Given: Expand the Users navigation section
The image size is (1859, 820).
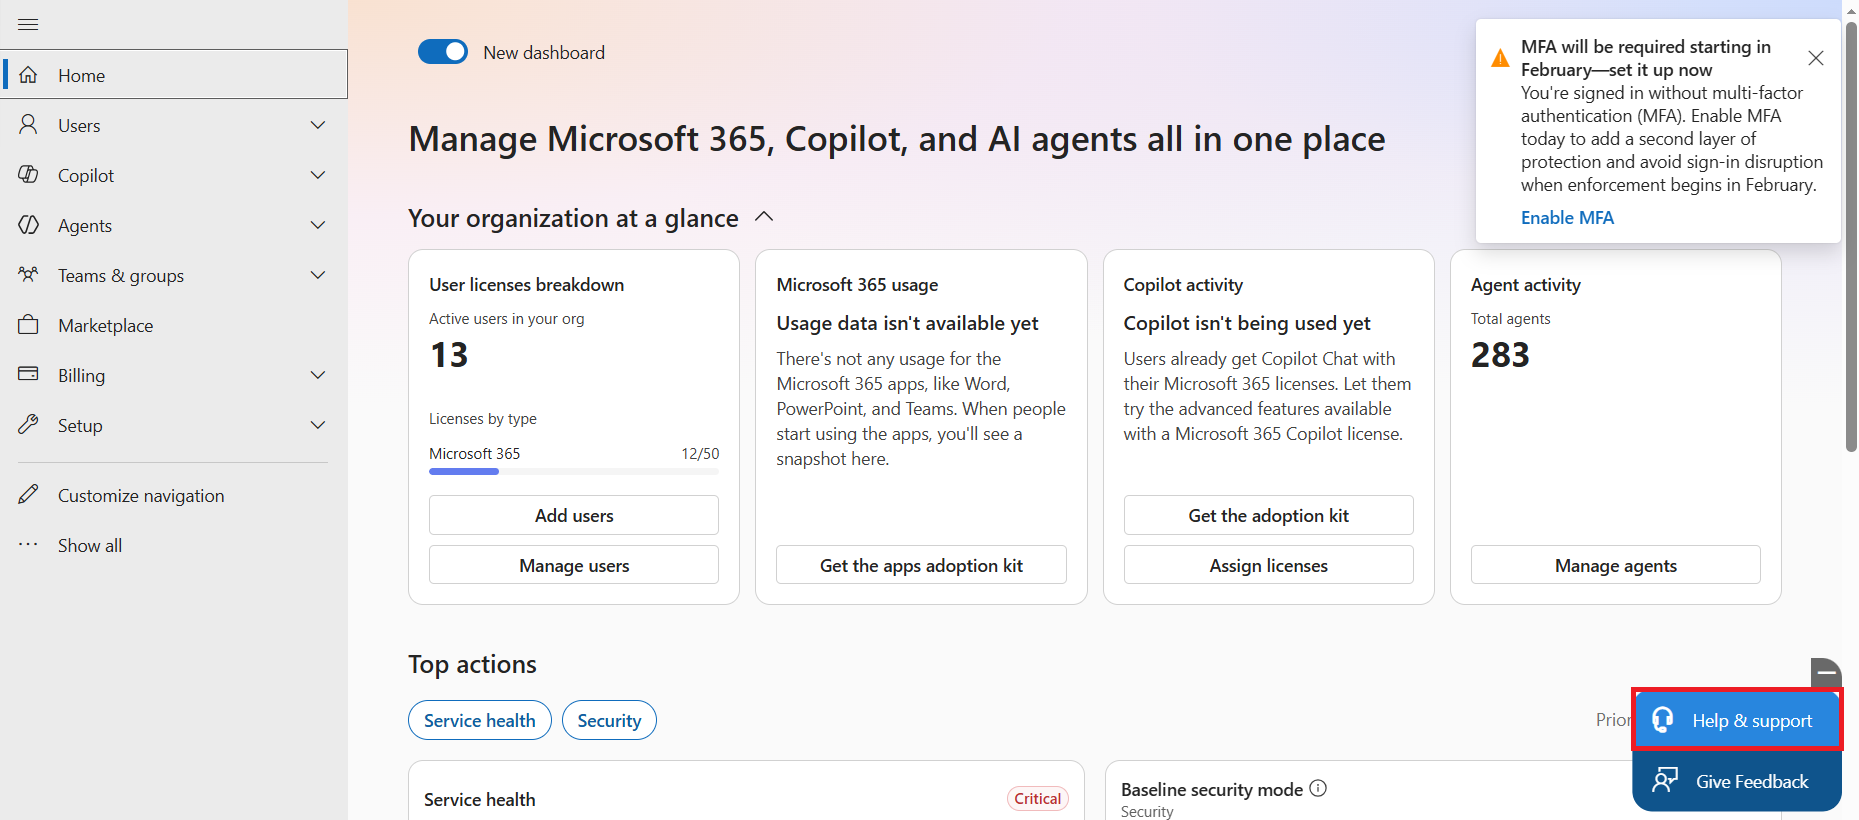Looking at the screenshot, I should [x=318, y=125].
